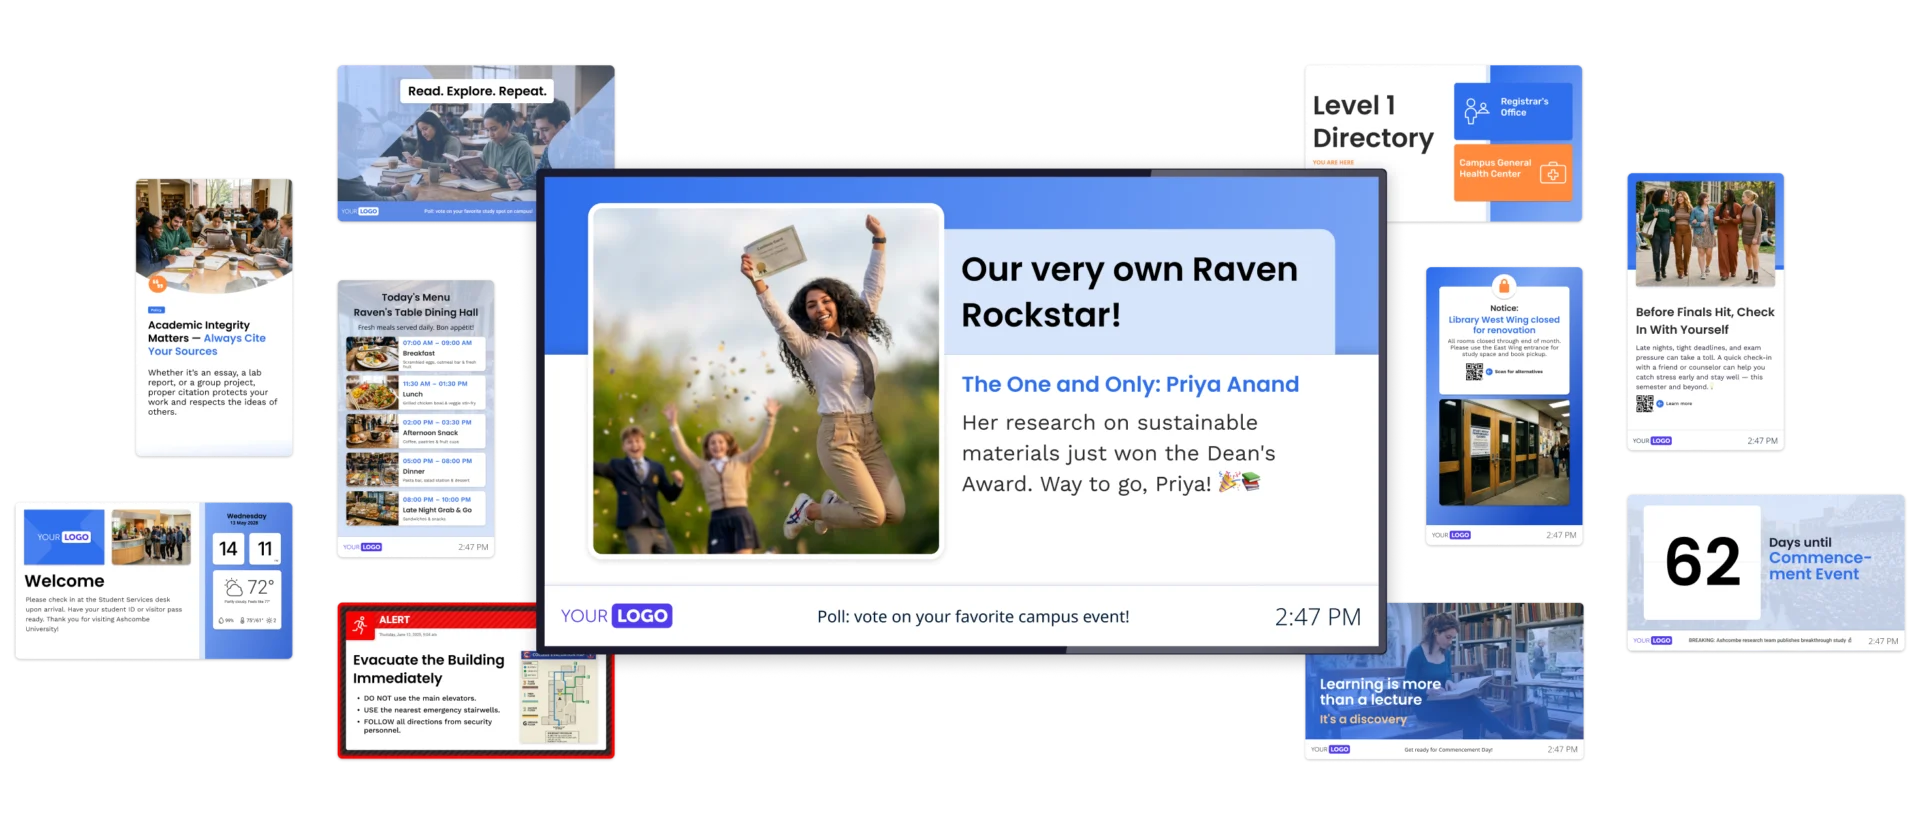Click the 'Read. Explore. Repeat.' label

477,91
